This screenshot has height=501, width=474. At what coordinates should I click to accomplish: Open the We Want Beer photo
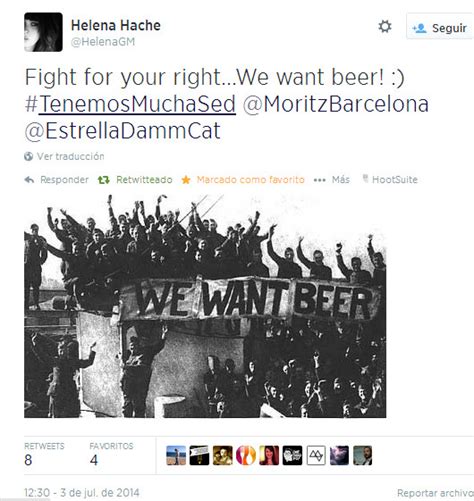point(205,306)
